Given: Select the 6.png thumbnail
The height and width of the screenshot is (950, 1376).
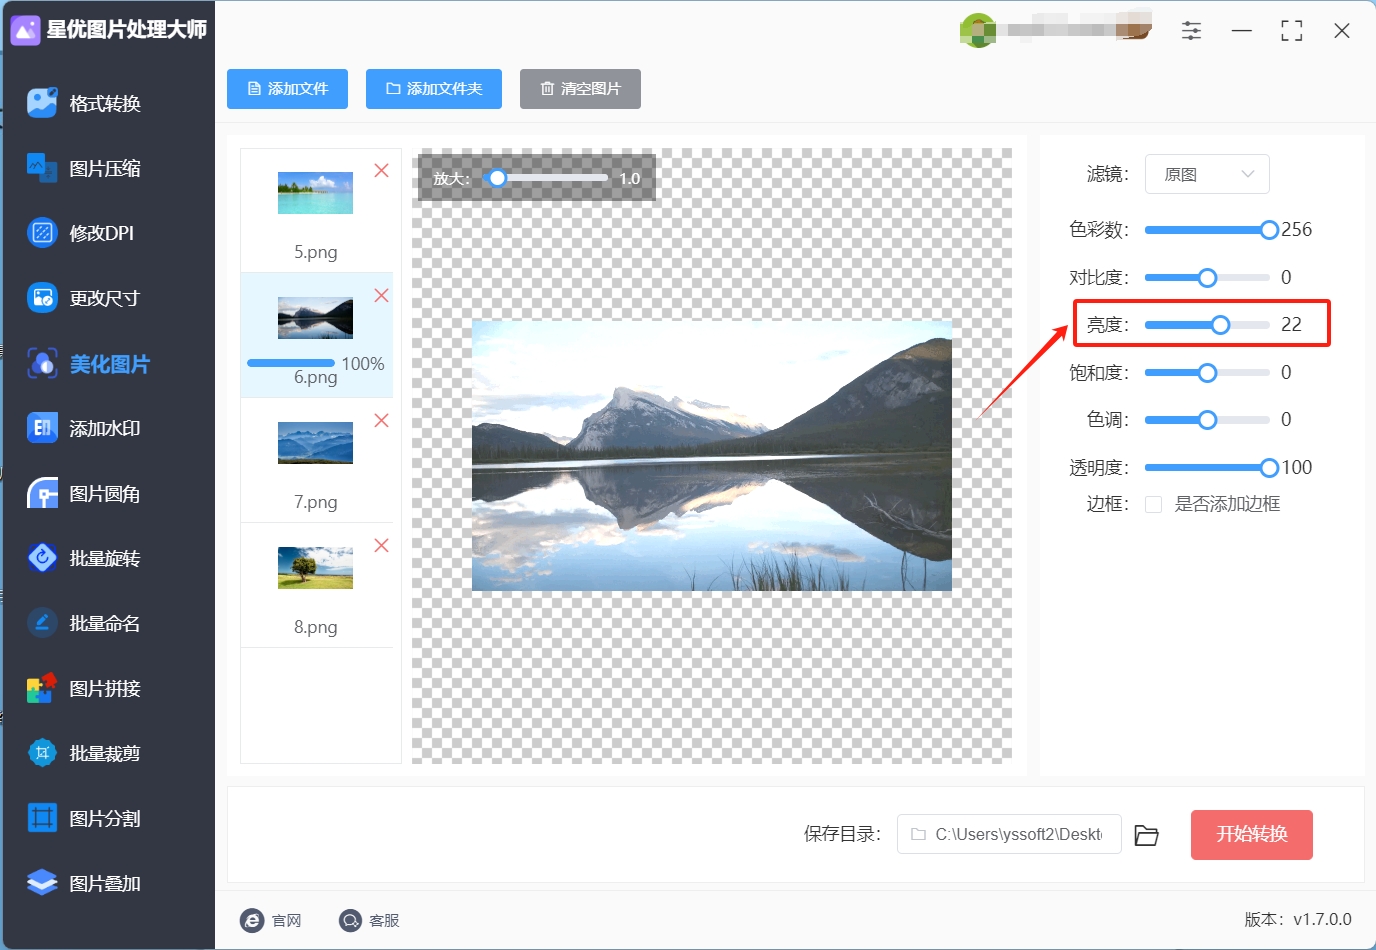Looking at the screenshot, I should 315,318.
